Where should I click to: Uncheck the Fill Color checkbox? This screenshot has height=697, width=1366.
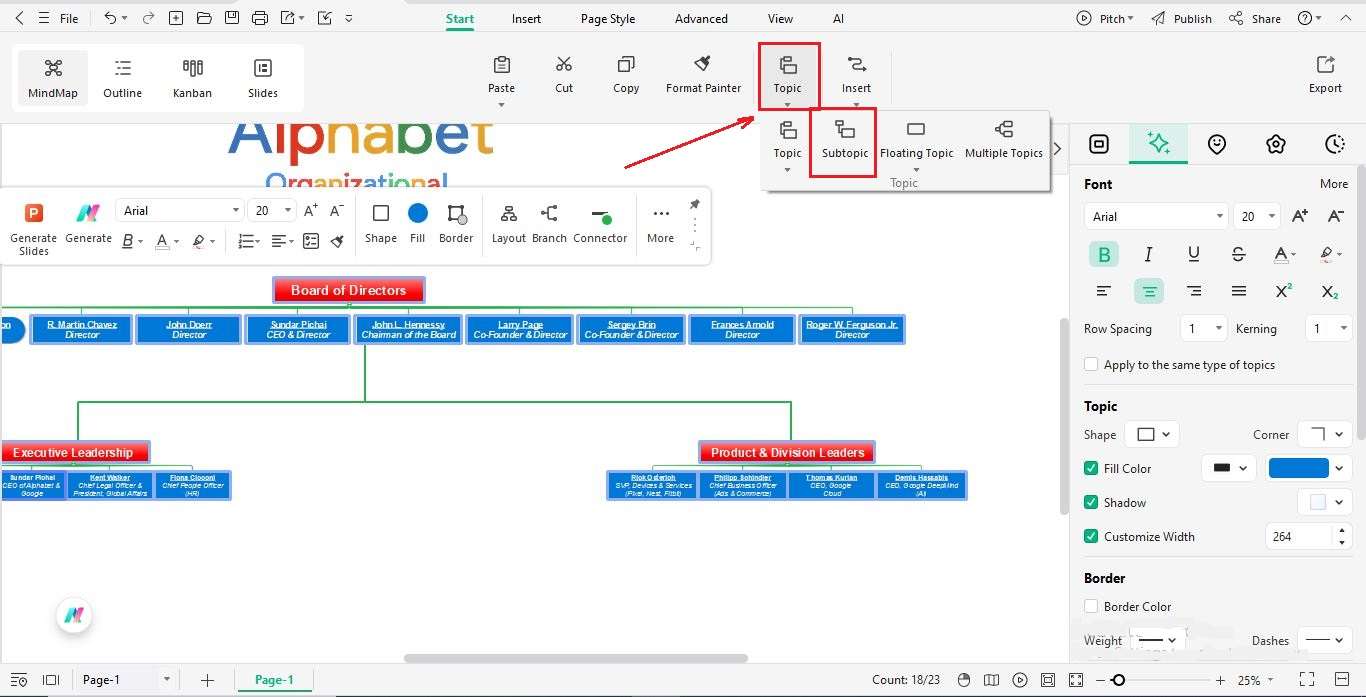pos(1091,468)
